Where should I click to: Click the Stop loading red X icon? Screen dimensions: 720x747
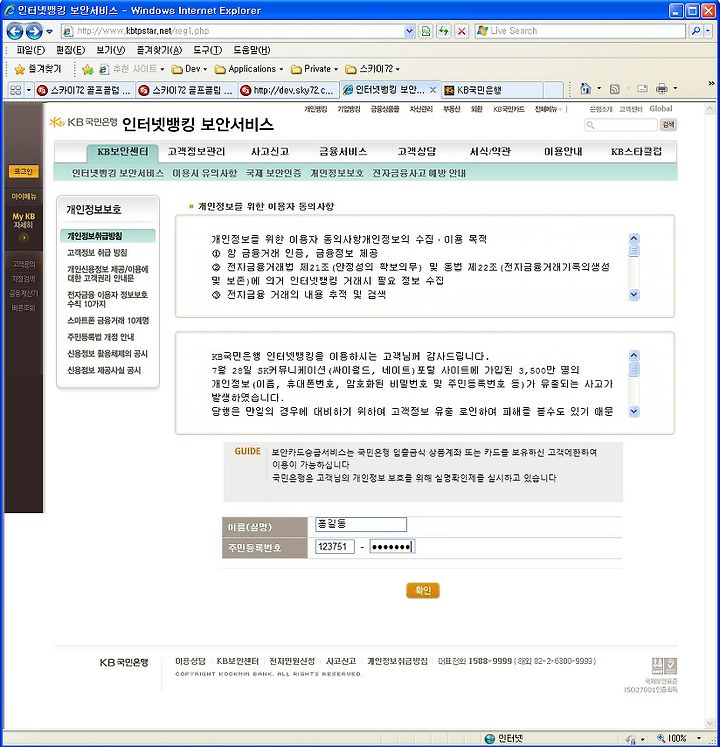pyautogui.click(x=462, y=31)
